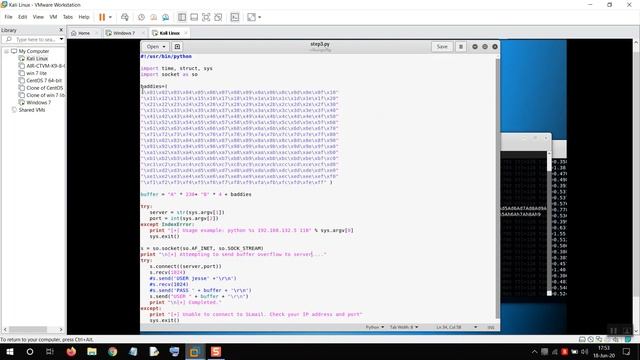Collapse the My Computer tree node
Viewport: 640px width, 360px height.
7,51
